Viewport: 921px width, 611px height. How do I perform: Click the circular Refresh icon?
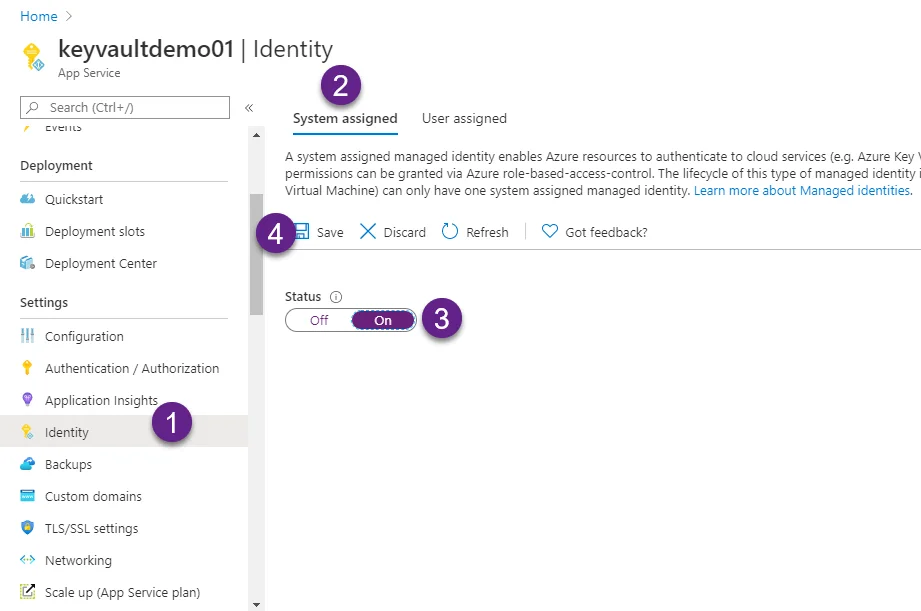coord(450,231)
